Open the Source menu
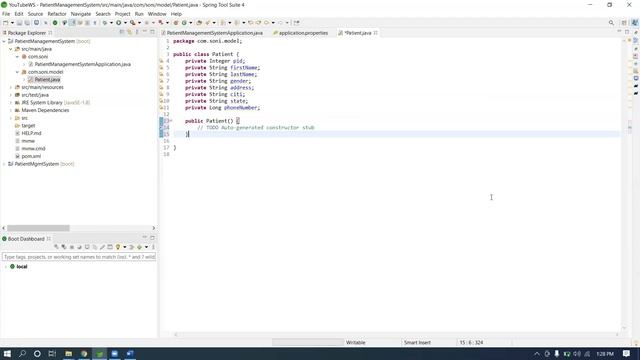The width and height of the screenshot is (640, 360). 35,14
